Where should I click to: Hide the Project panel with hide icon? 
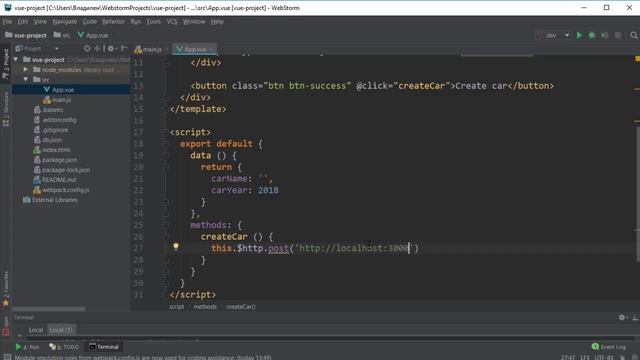pos(124,49)
